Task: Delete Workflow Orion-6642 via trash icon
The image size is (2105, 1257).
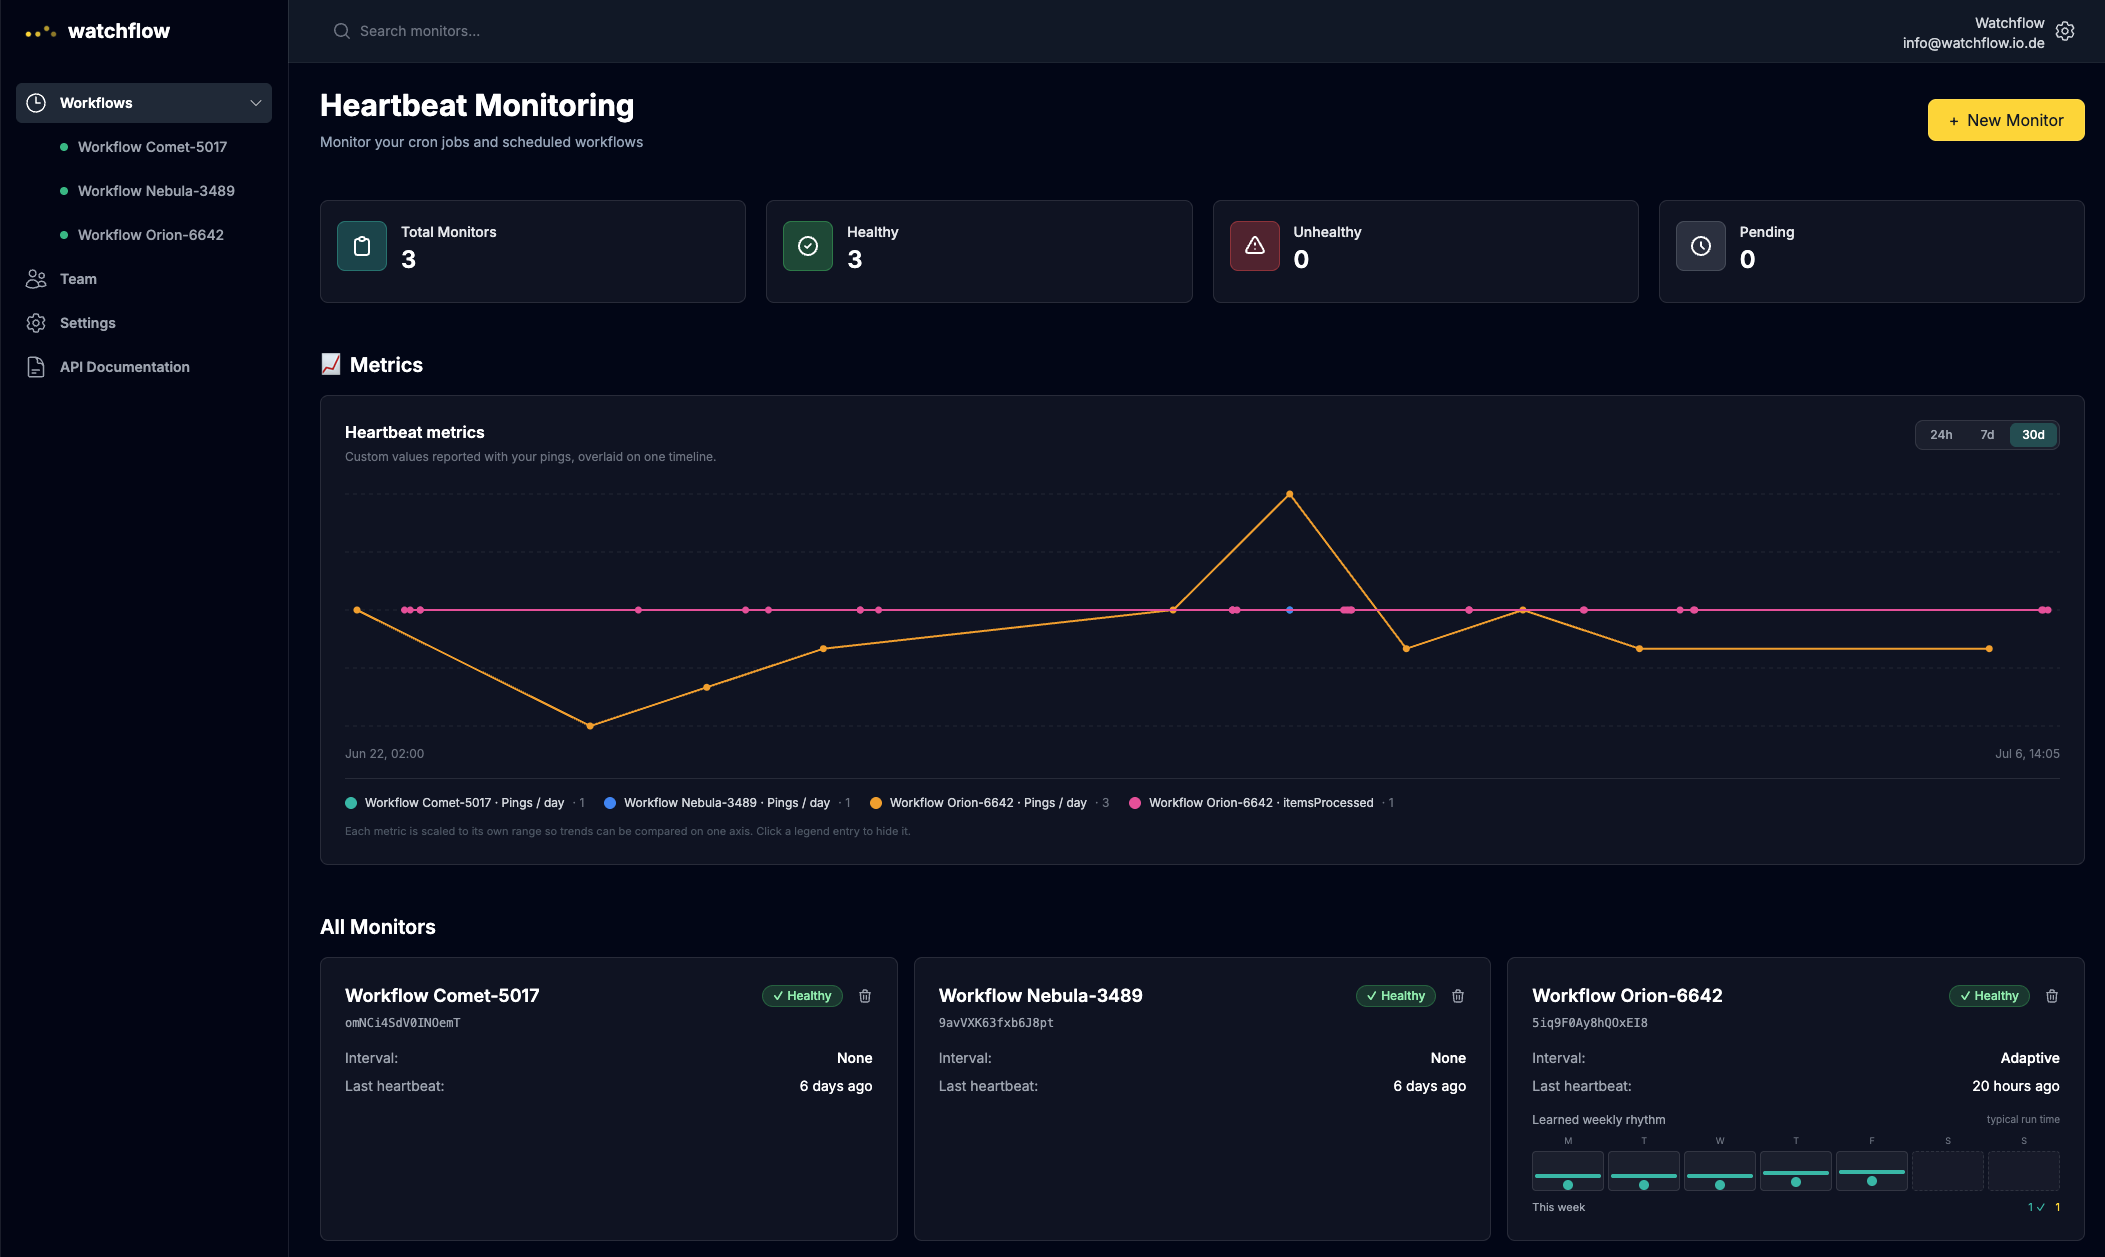Action: (x=2052, y=996)
